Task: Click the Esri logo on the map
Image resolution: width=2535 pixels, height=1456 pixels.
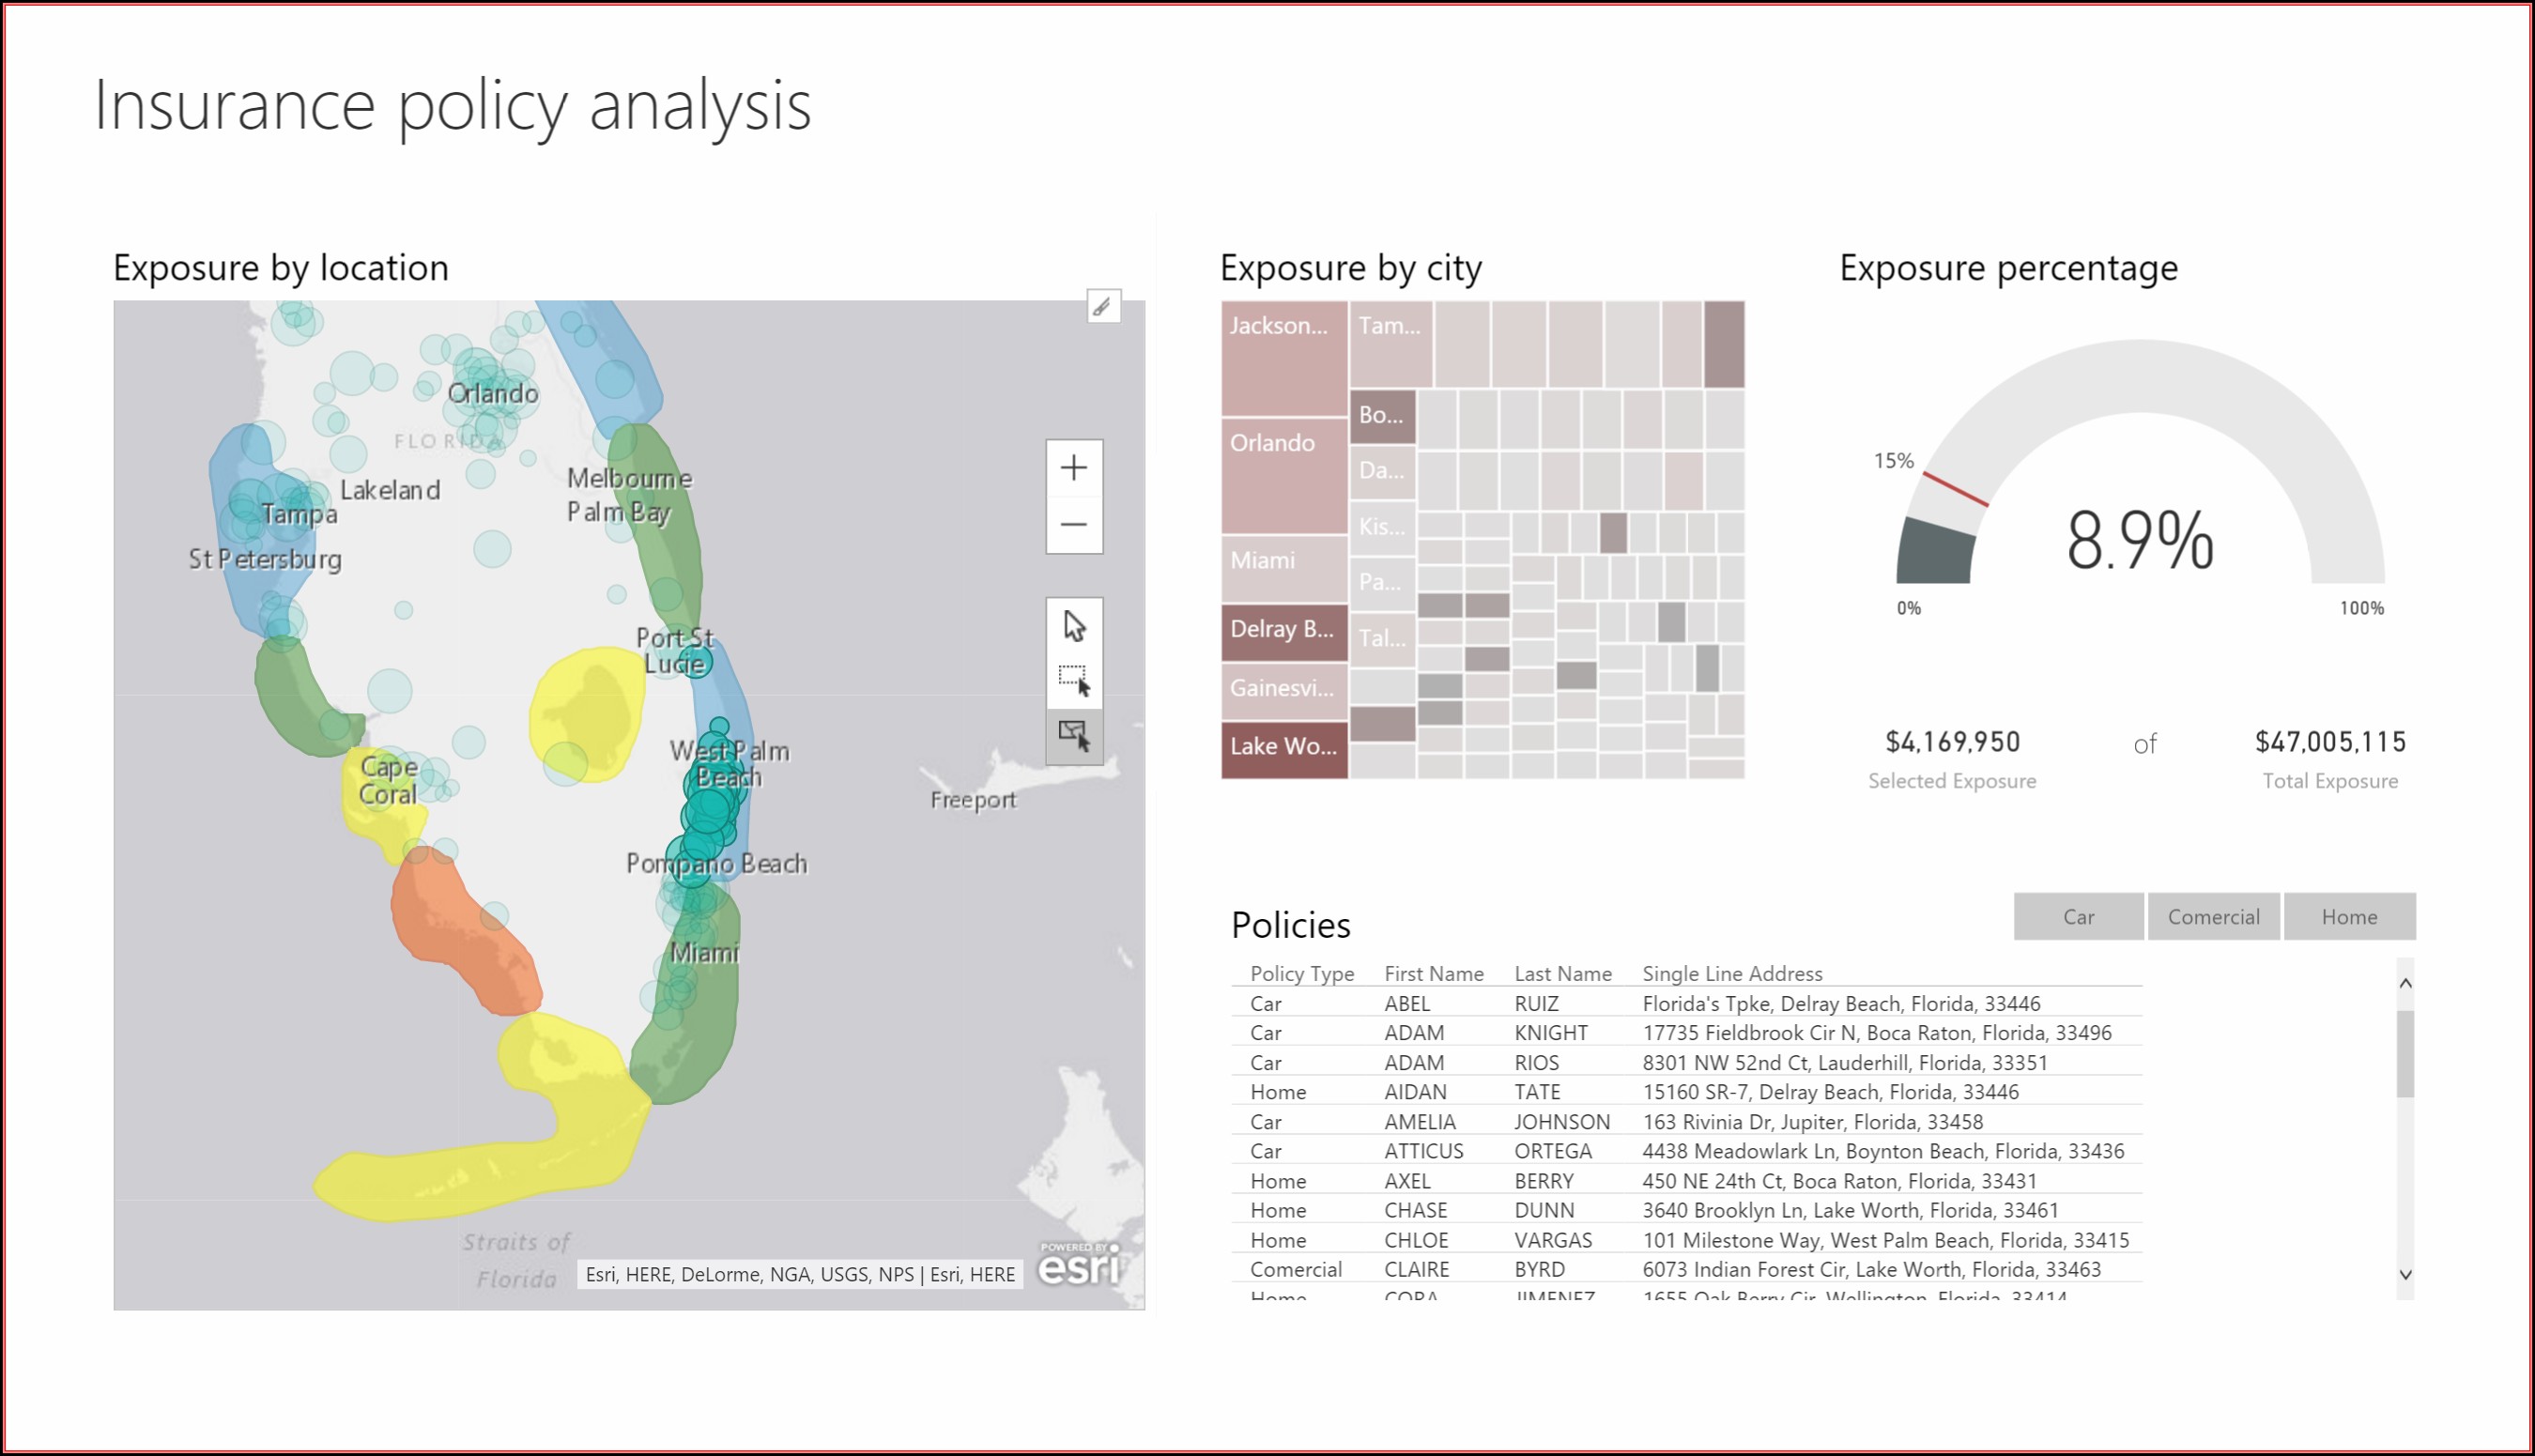Action: (x=1078, y=1266)
